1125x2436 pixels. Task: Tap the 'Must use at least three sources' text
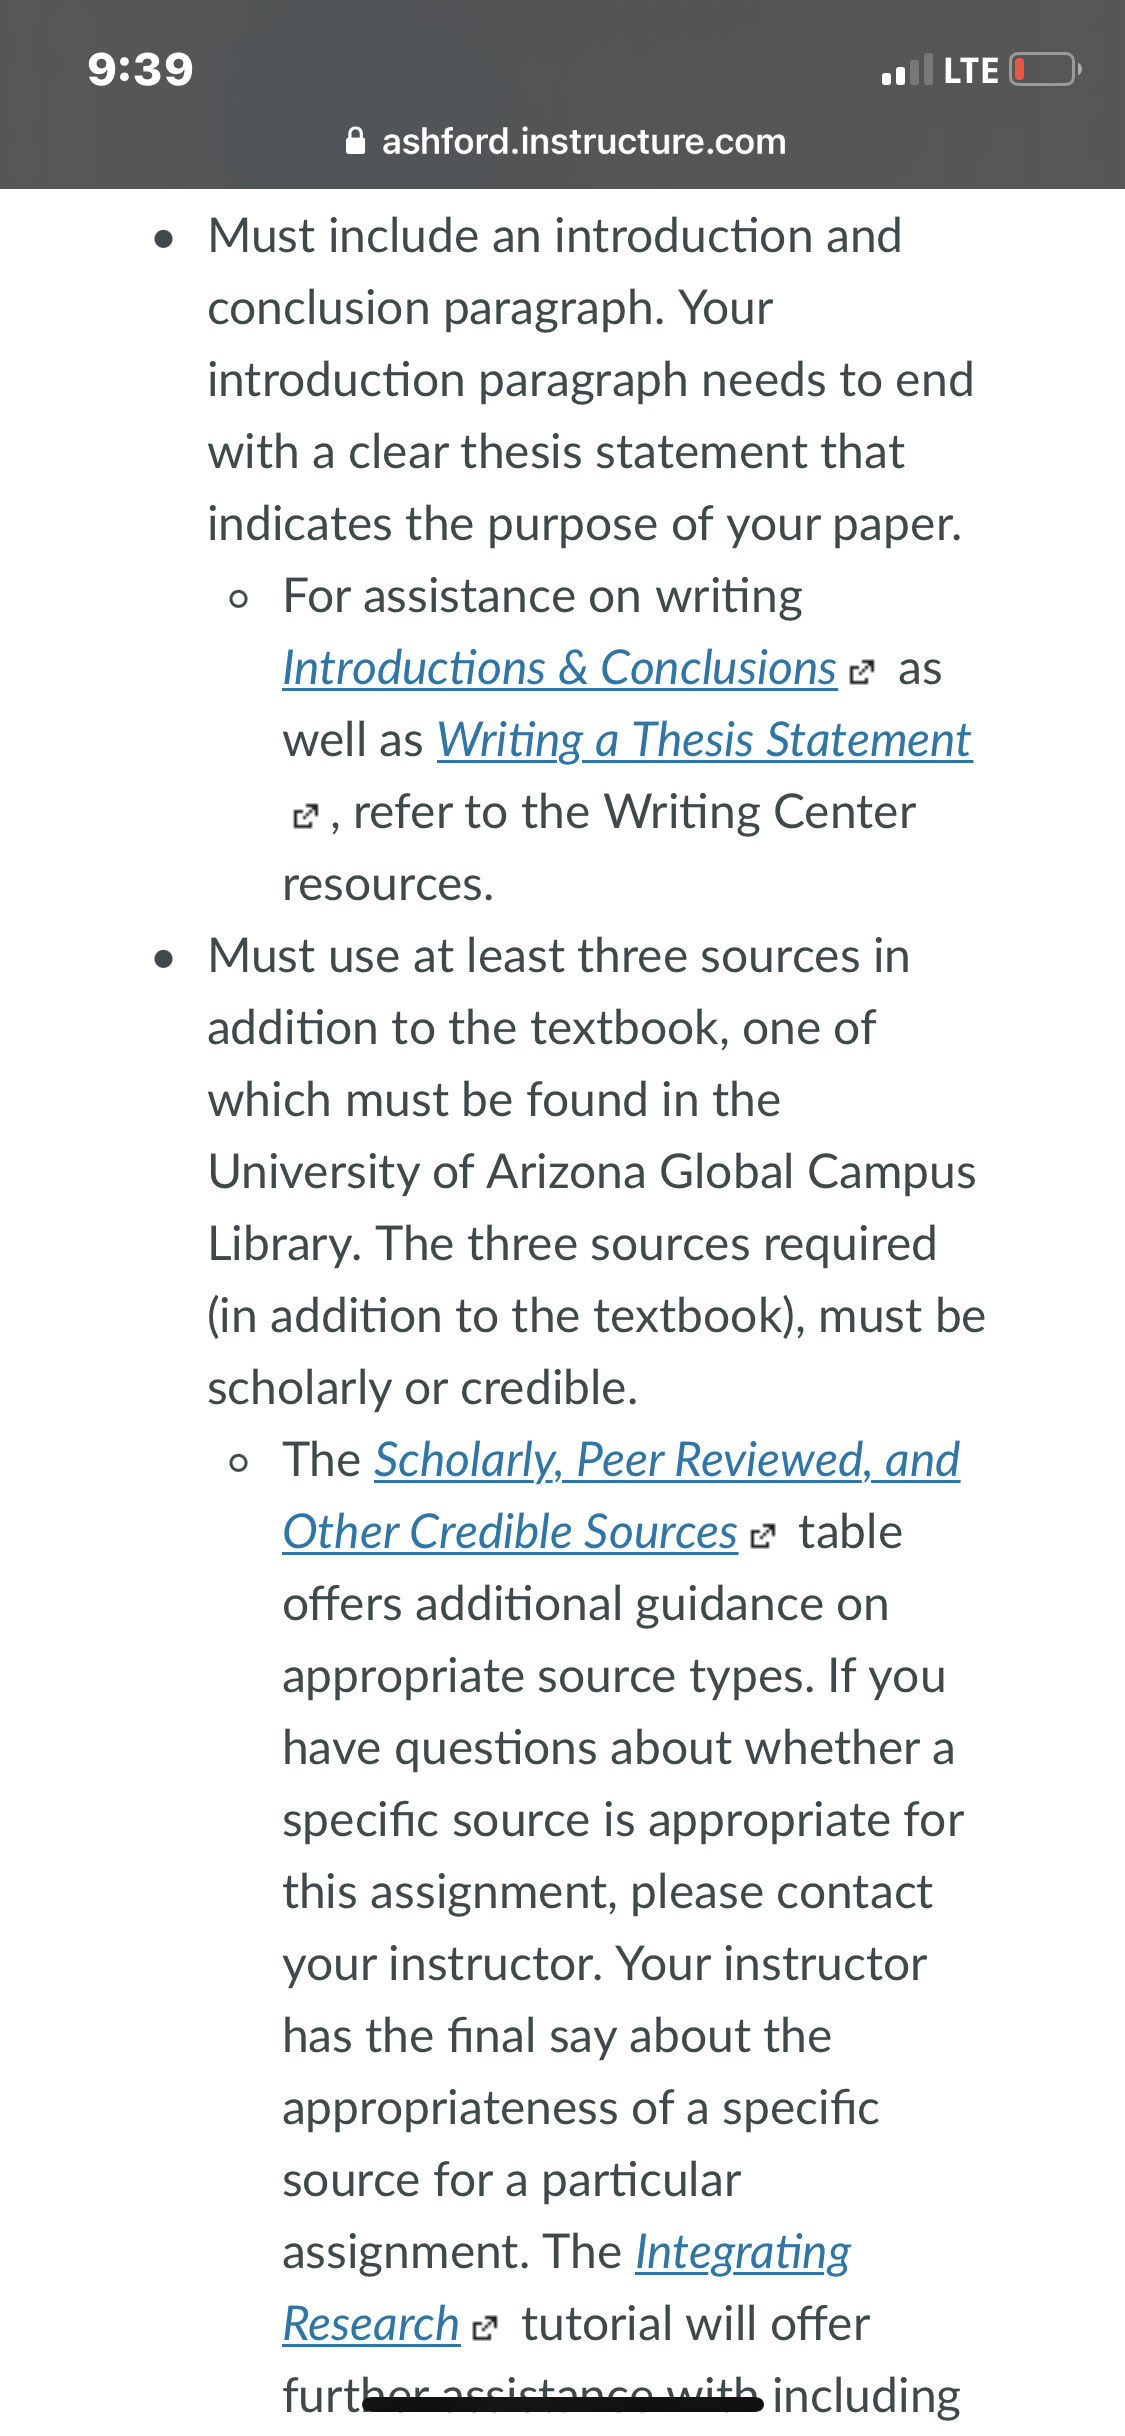pos(559,956)
